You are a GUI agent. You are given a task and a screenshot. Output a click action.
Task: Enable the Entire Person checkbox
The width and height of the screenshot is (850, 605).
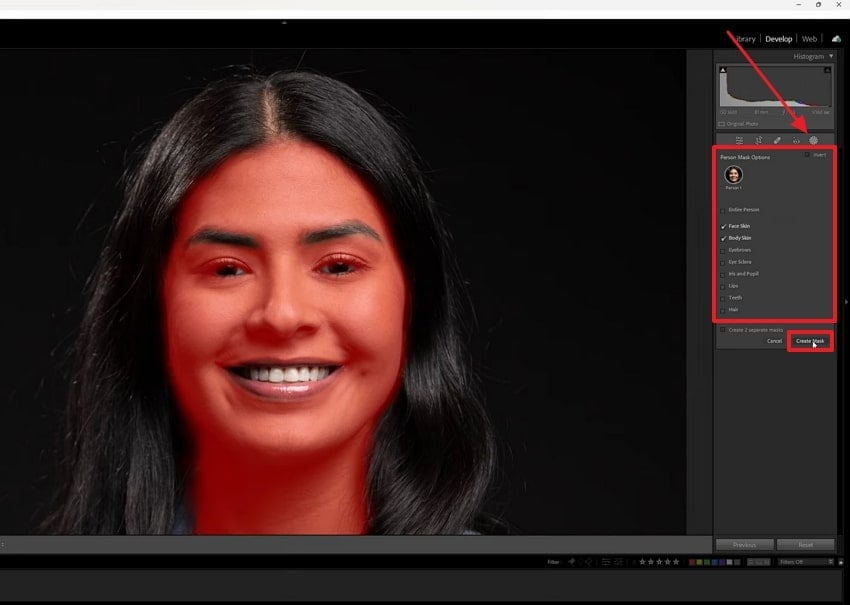pyautogui.click(x=723, y=210)
